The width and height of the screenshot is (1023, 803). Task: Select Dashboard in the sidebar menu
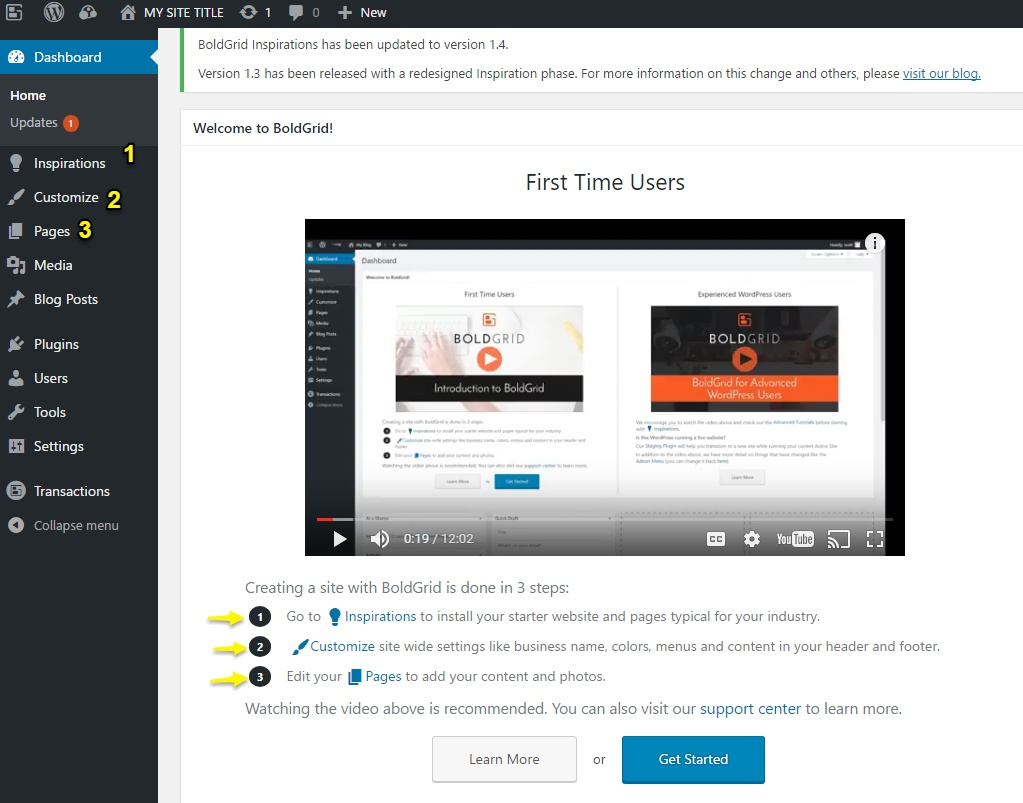pos(78,57)
